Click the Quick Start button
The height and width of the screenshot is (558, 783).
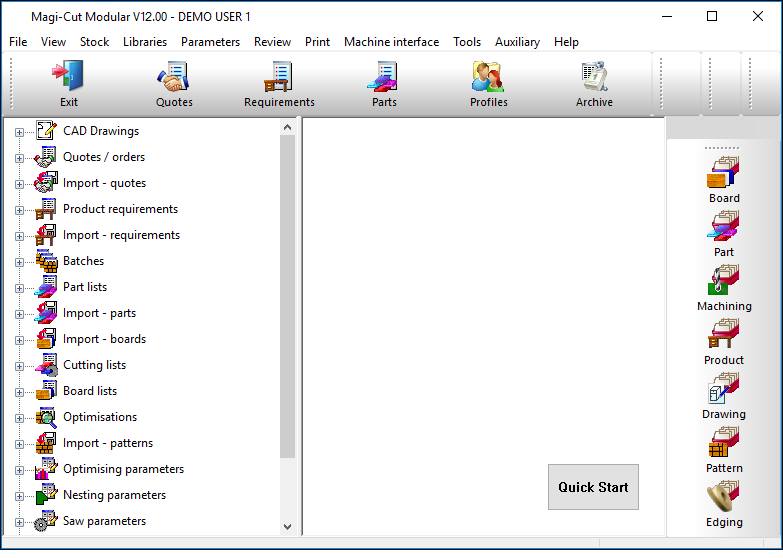[593, 487]
